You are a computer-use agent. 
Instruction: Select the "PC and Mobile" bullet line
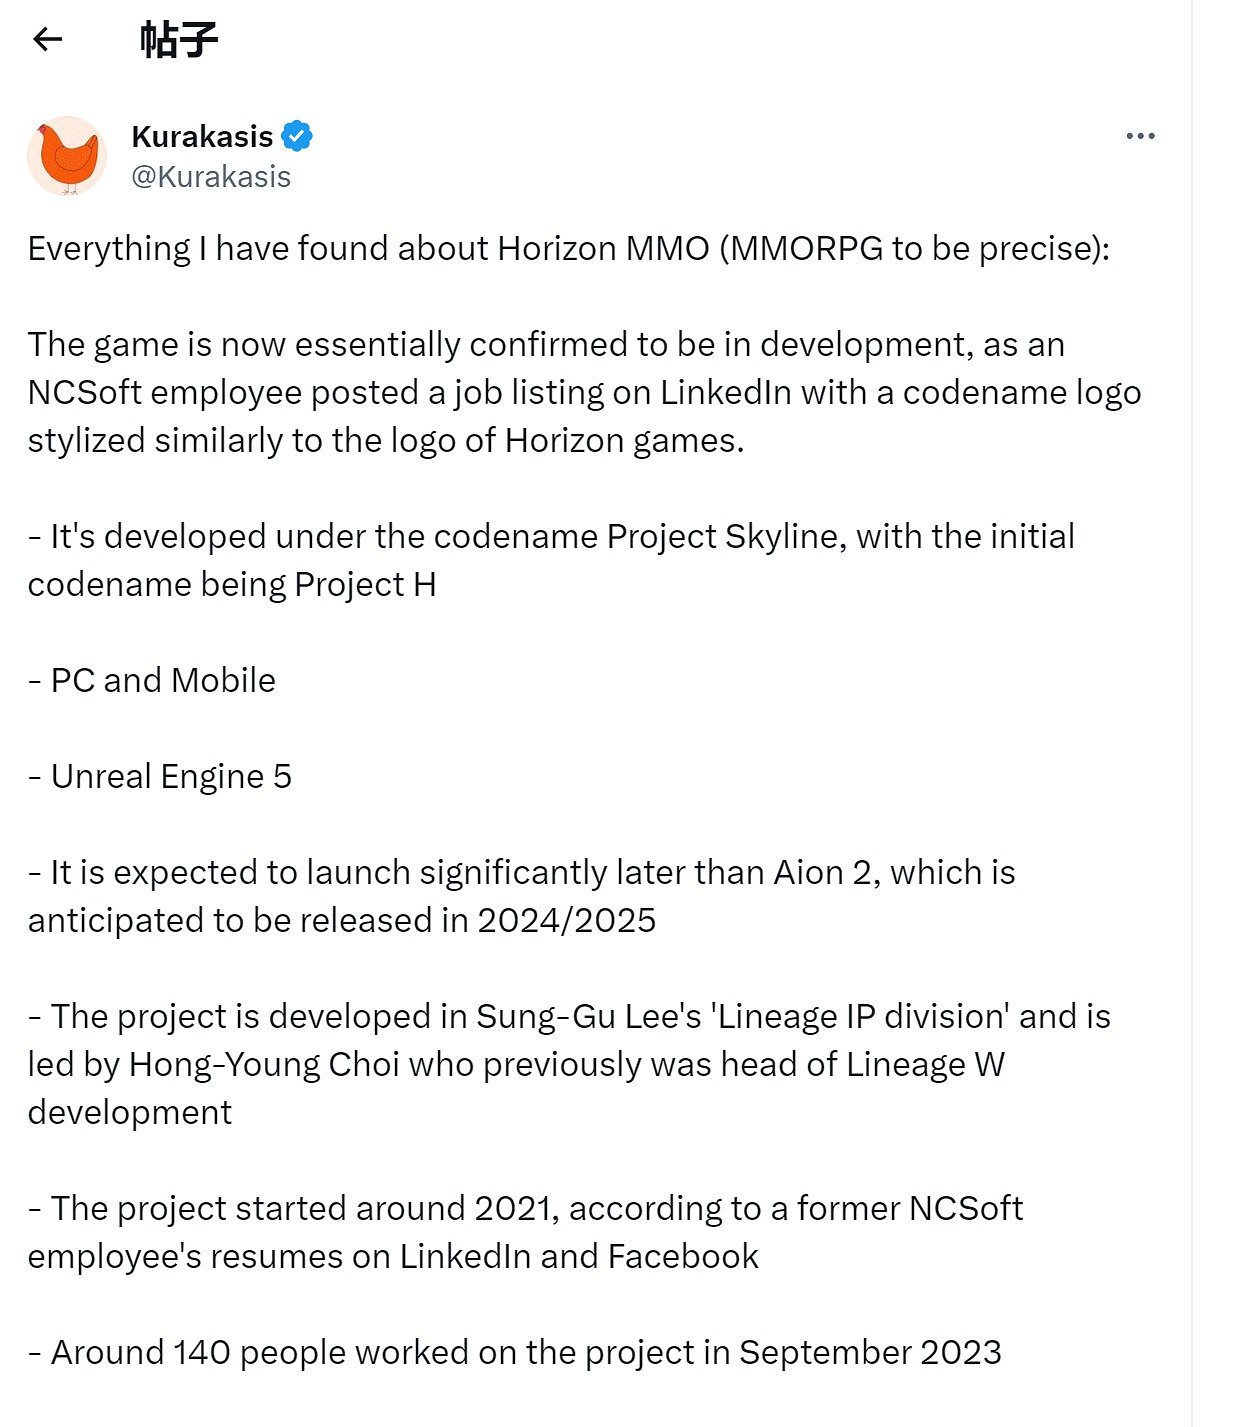152,681
